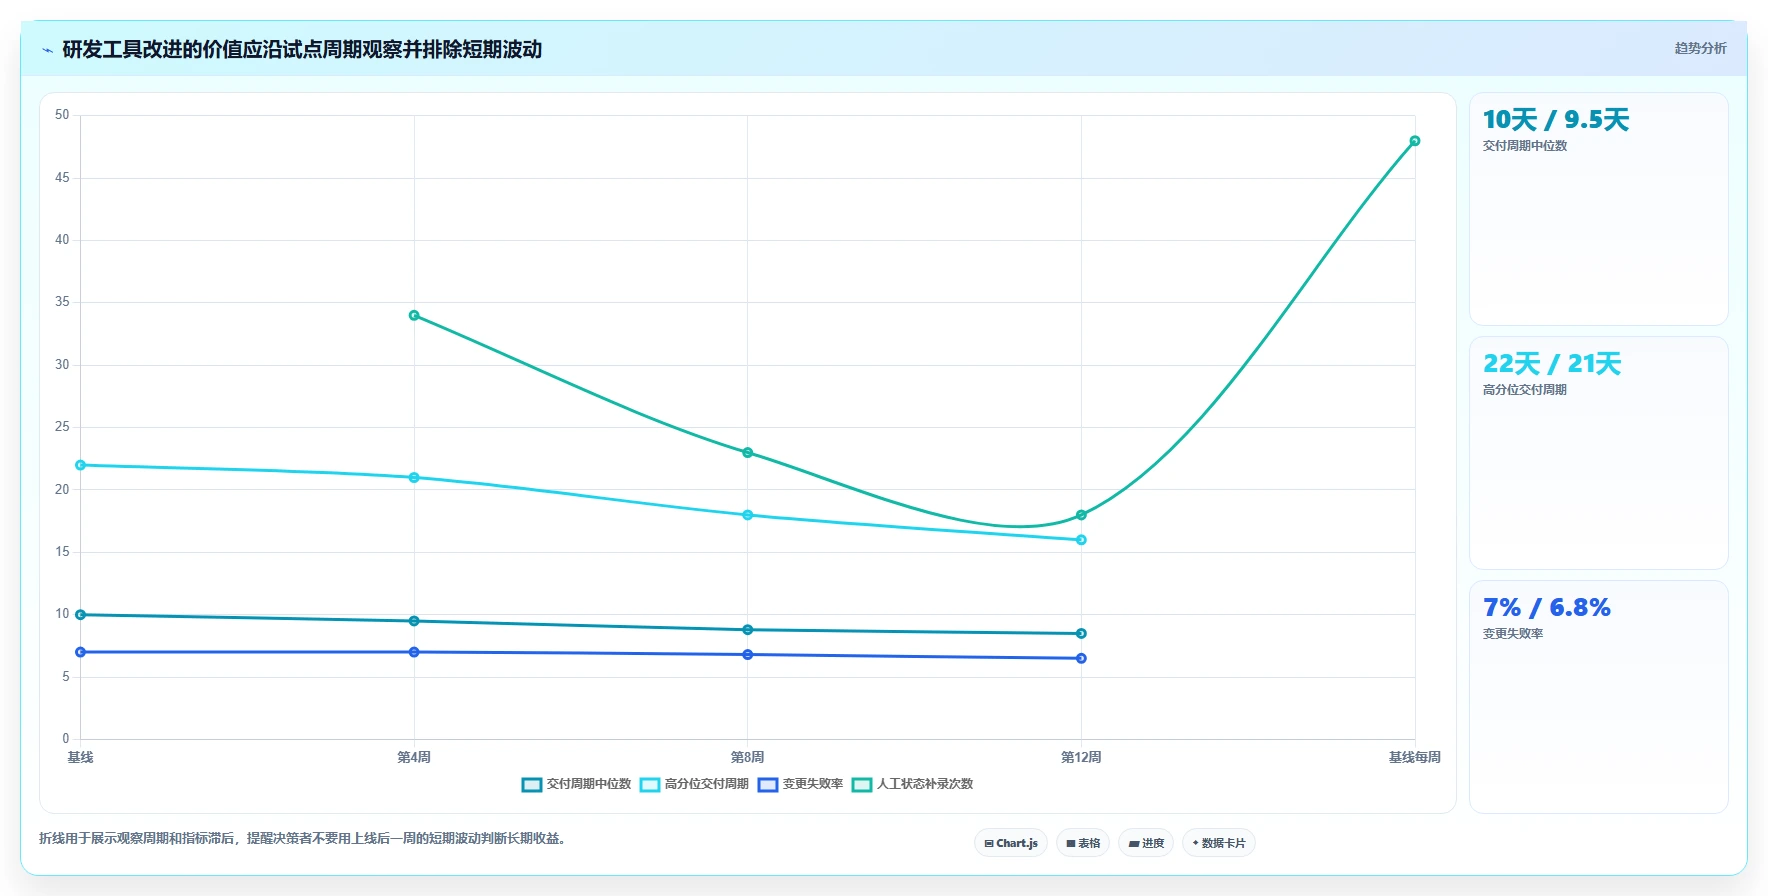
Task: Select the 交付周期中位数 point at 第8周
Action: tap(747, 630)
